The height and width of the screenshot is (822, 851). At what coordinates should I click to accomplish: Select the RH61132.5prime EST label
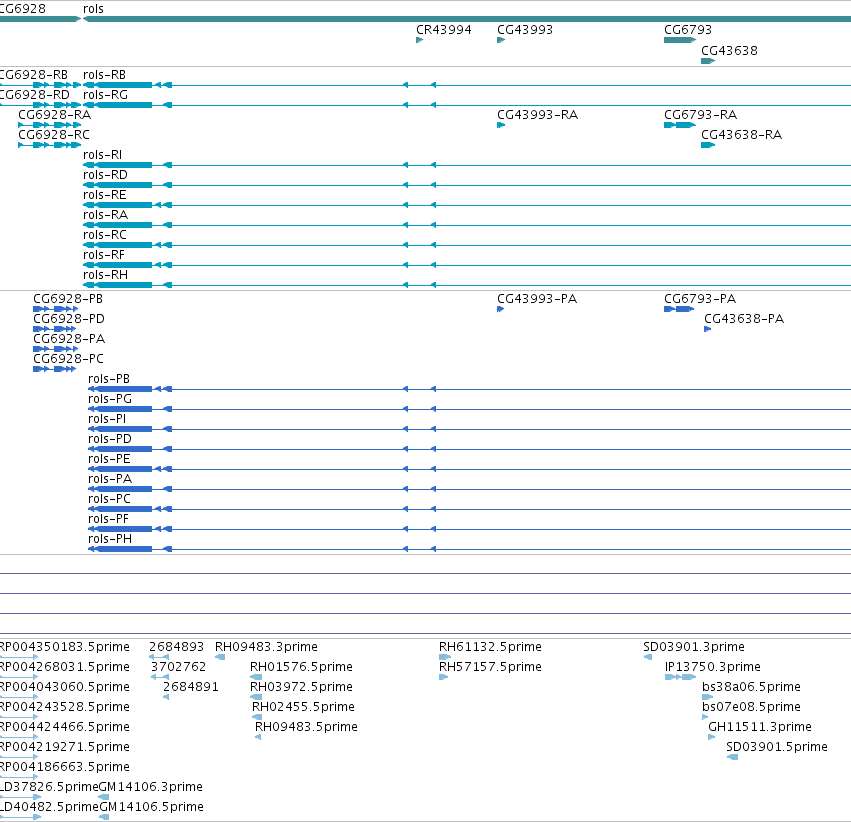click(490, 647)
